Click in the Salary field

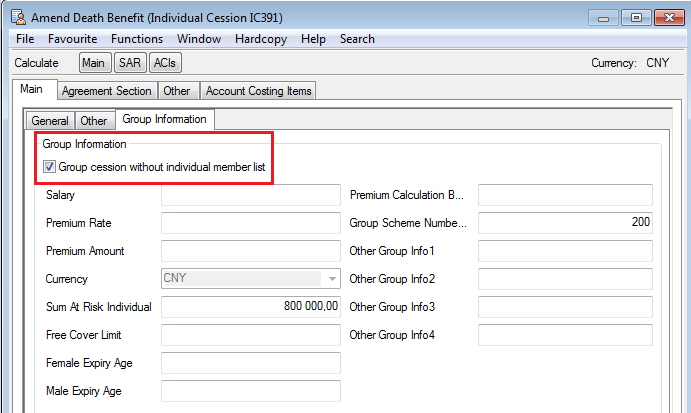pos(250,195)
